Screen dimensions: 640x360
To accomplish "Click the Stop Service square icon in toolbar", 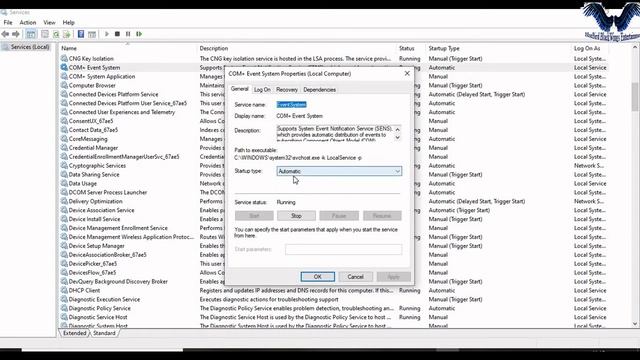I will coord(117,34).
